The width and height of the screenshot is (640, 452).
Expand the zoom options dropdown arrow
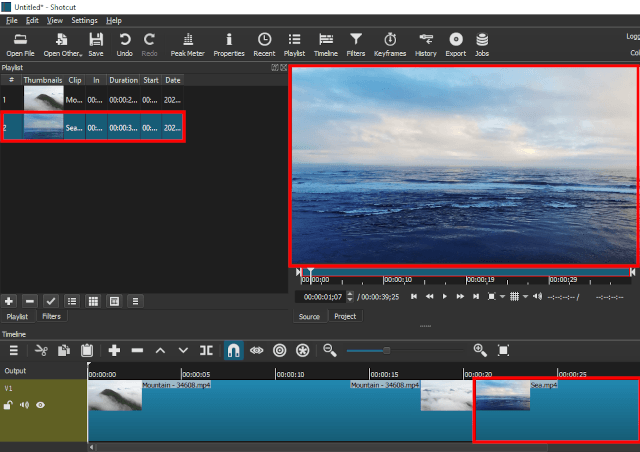click(x=502, y=297)
